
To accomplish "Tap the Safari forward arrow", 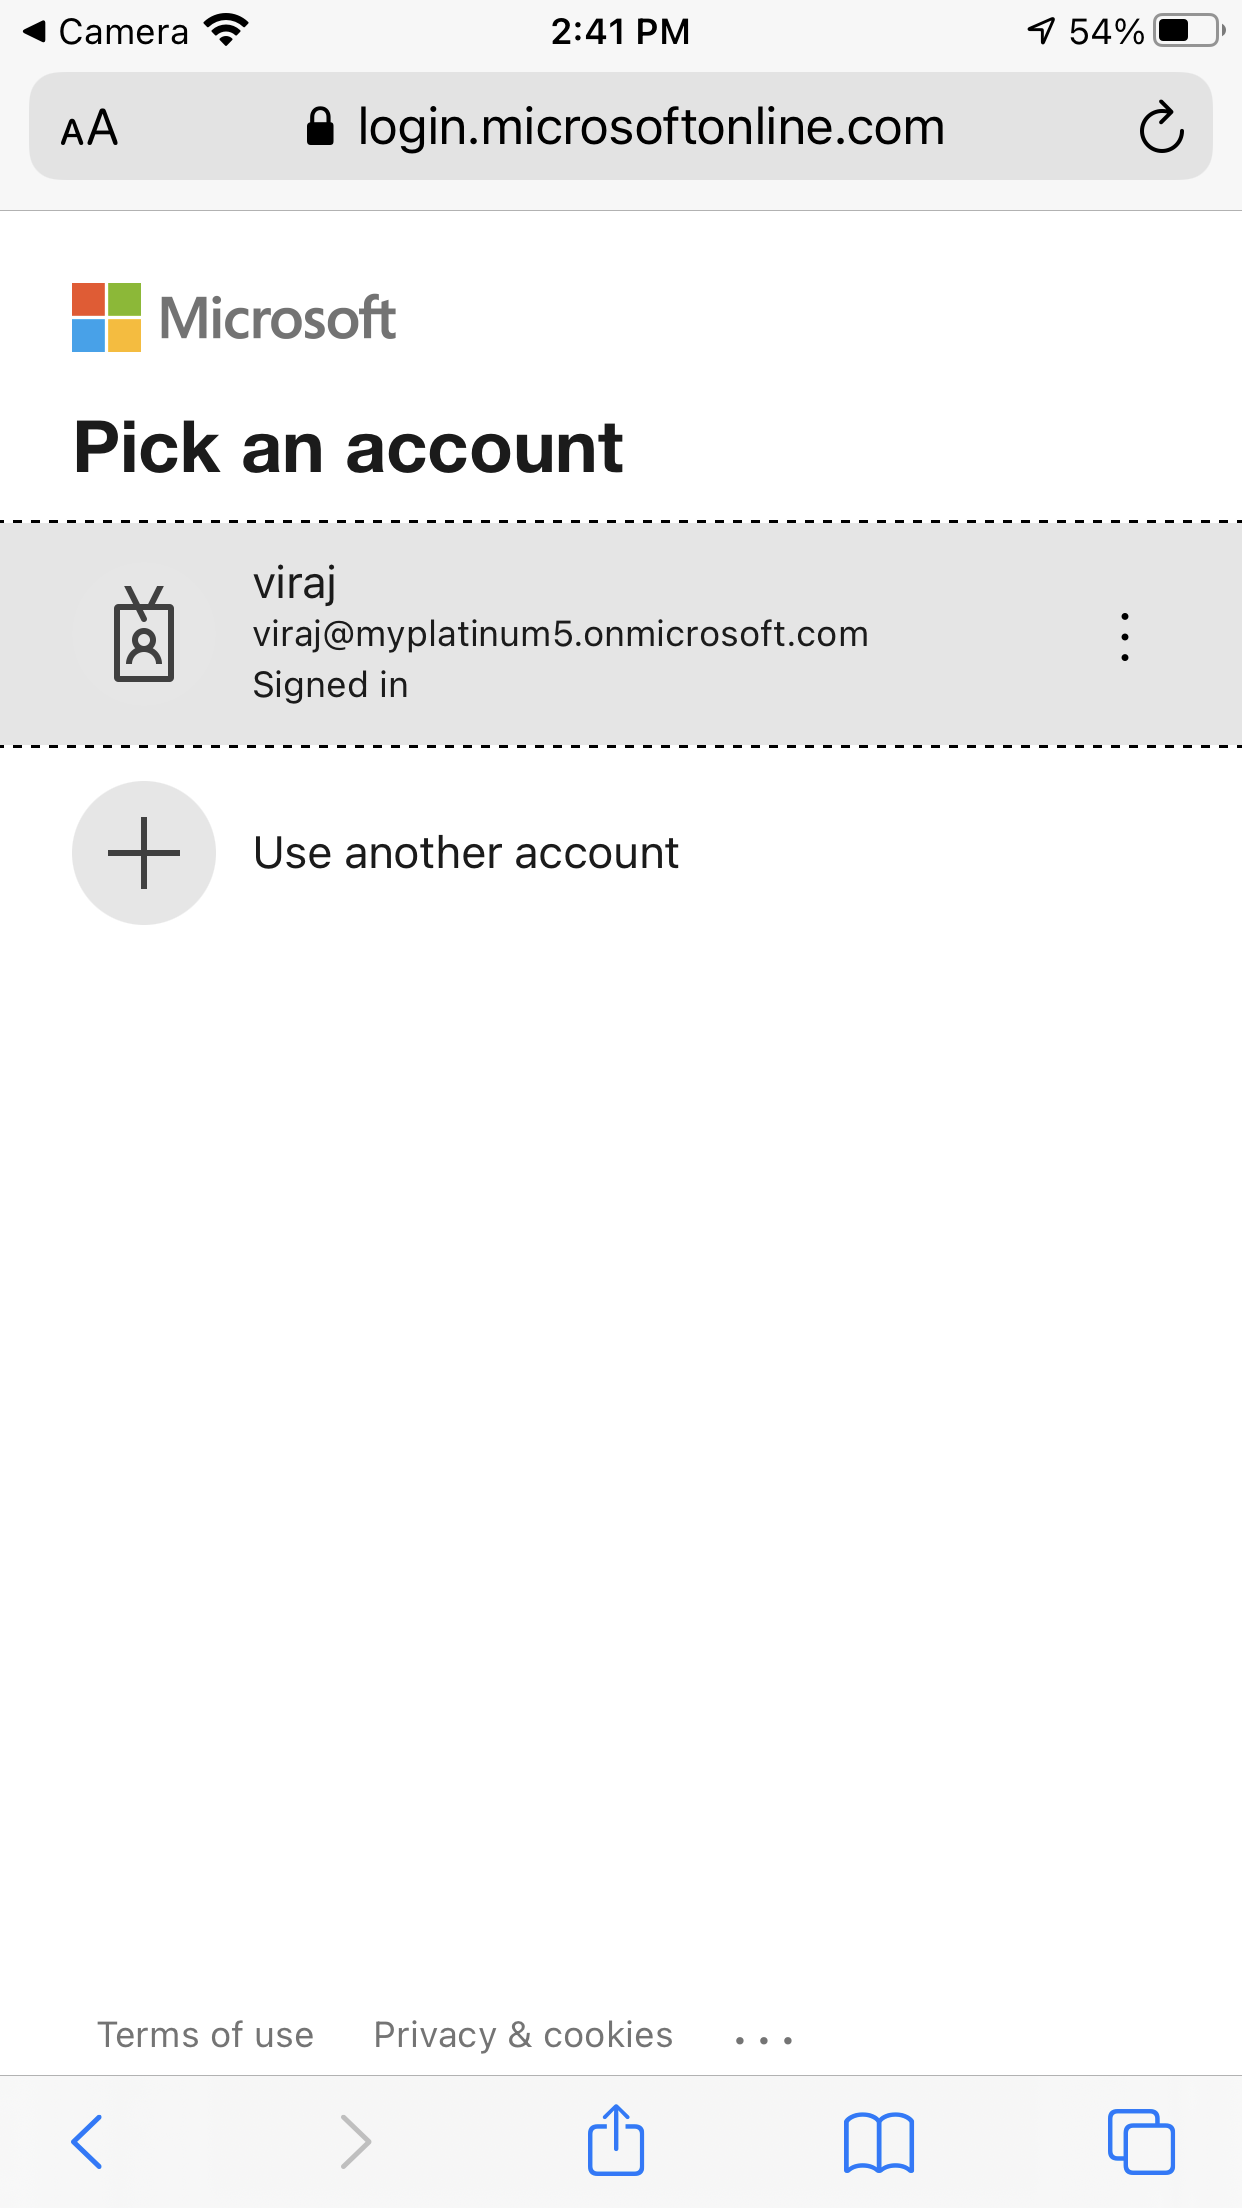I will tap(355, 2142).
